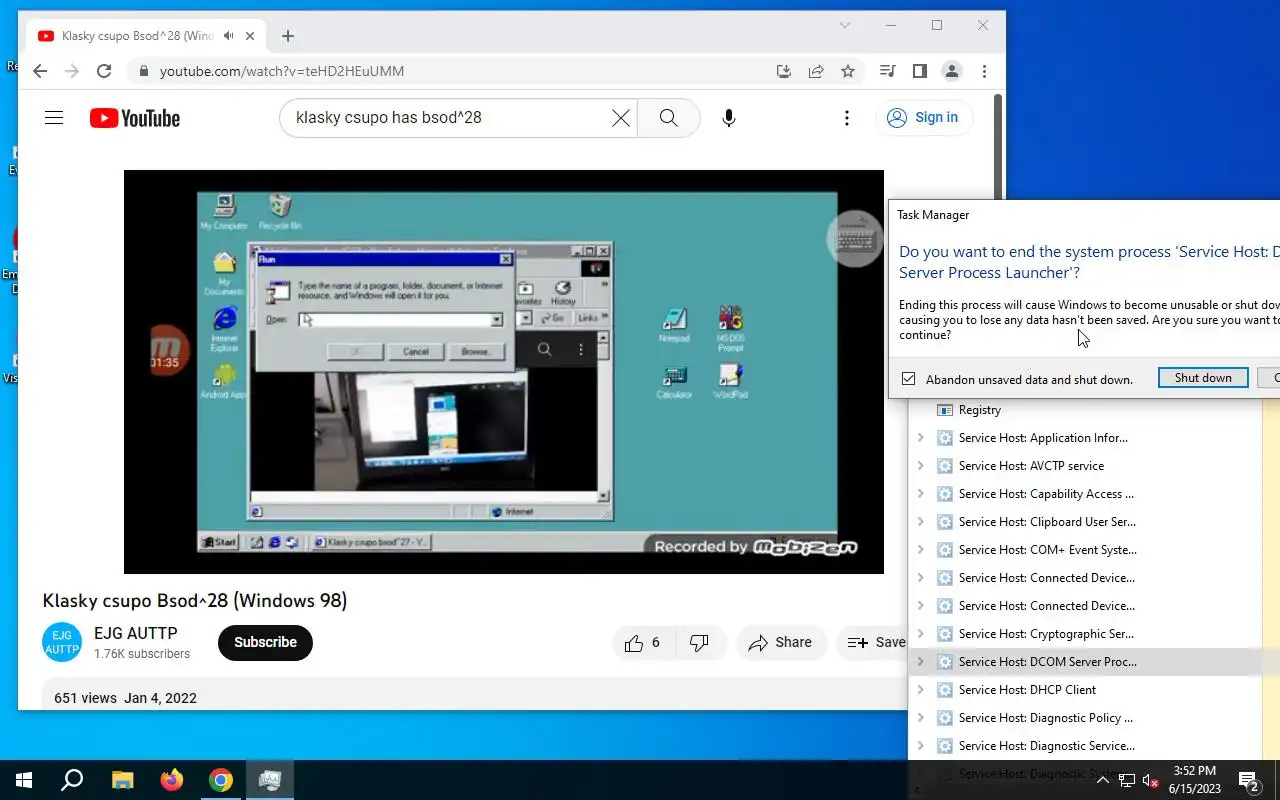Install or download via address bar icon

click(x=784, y=71)
